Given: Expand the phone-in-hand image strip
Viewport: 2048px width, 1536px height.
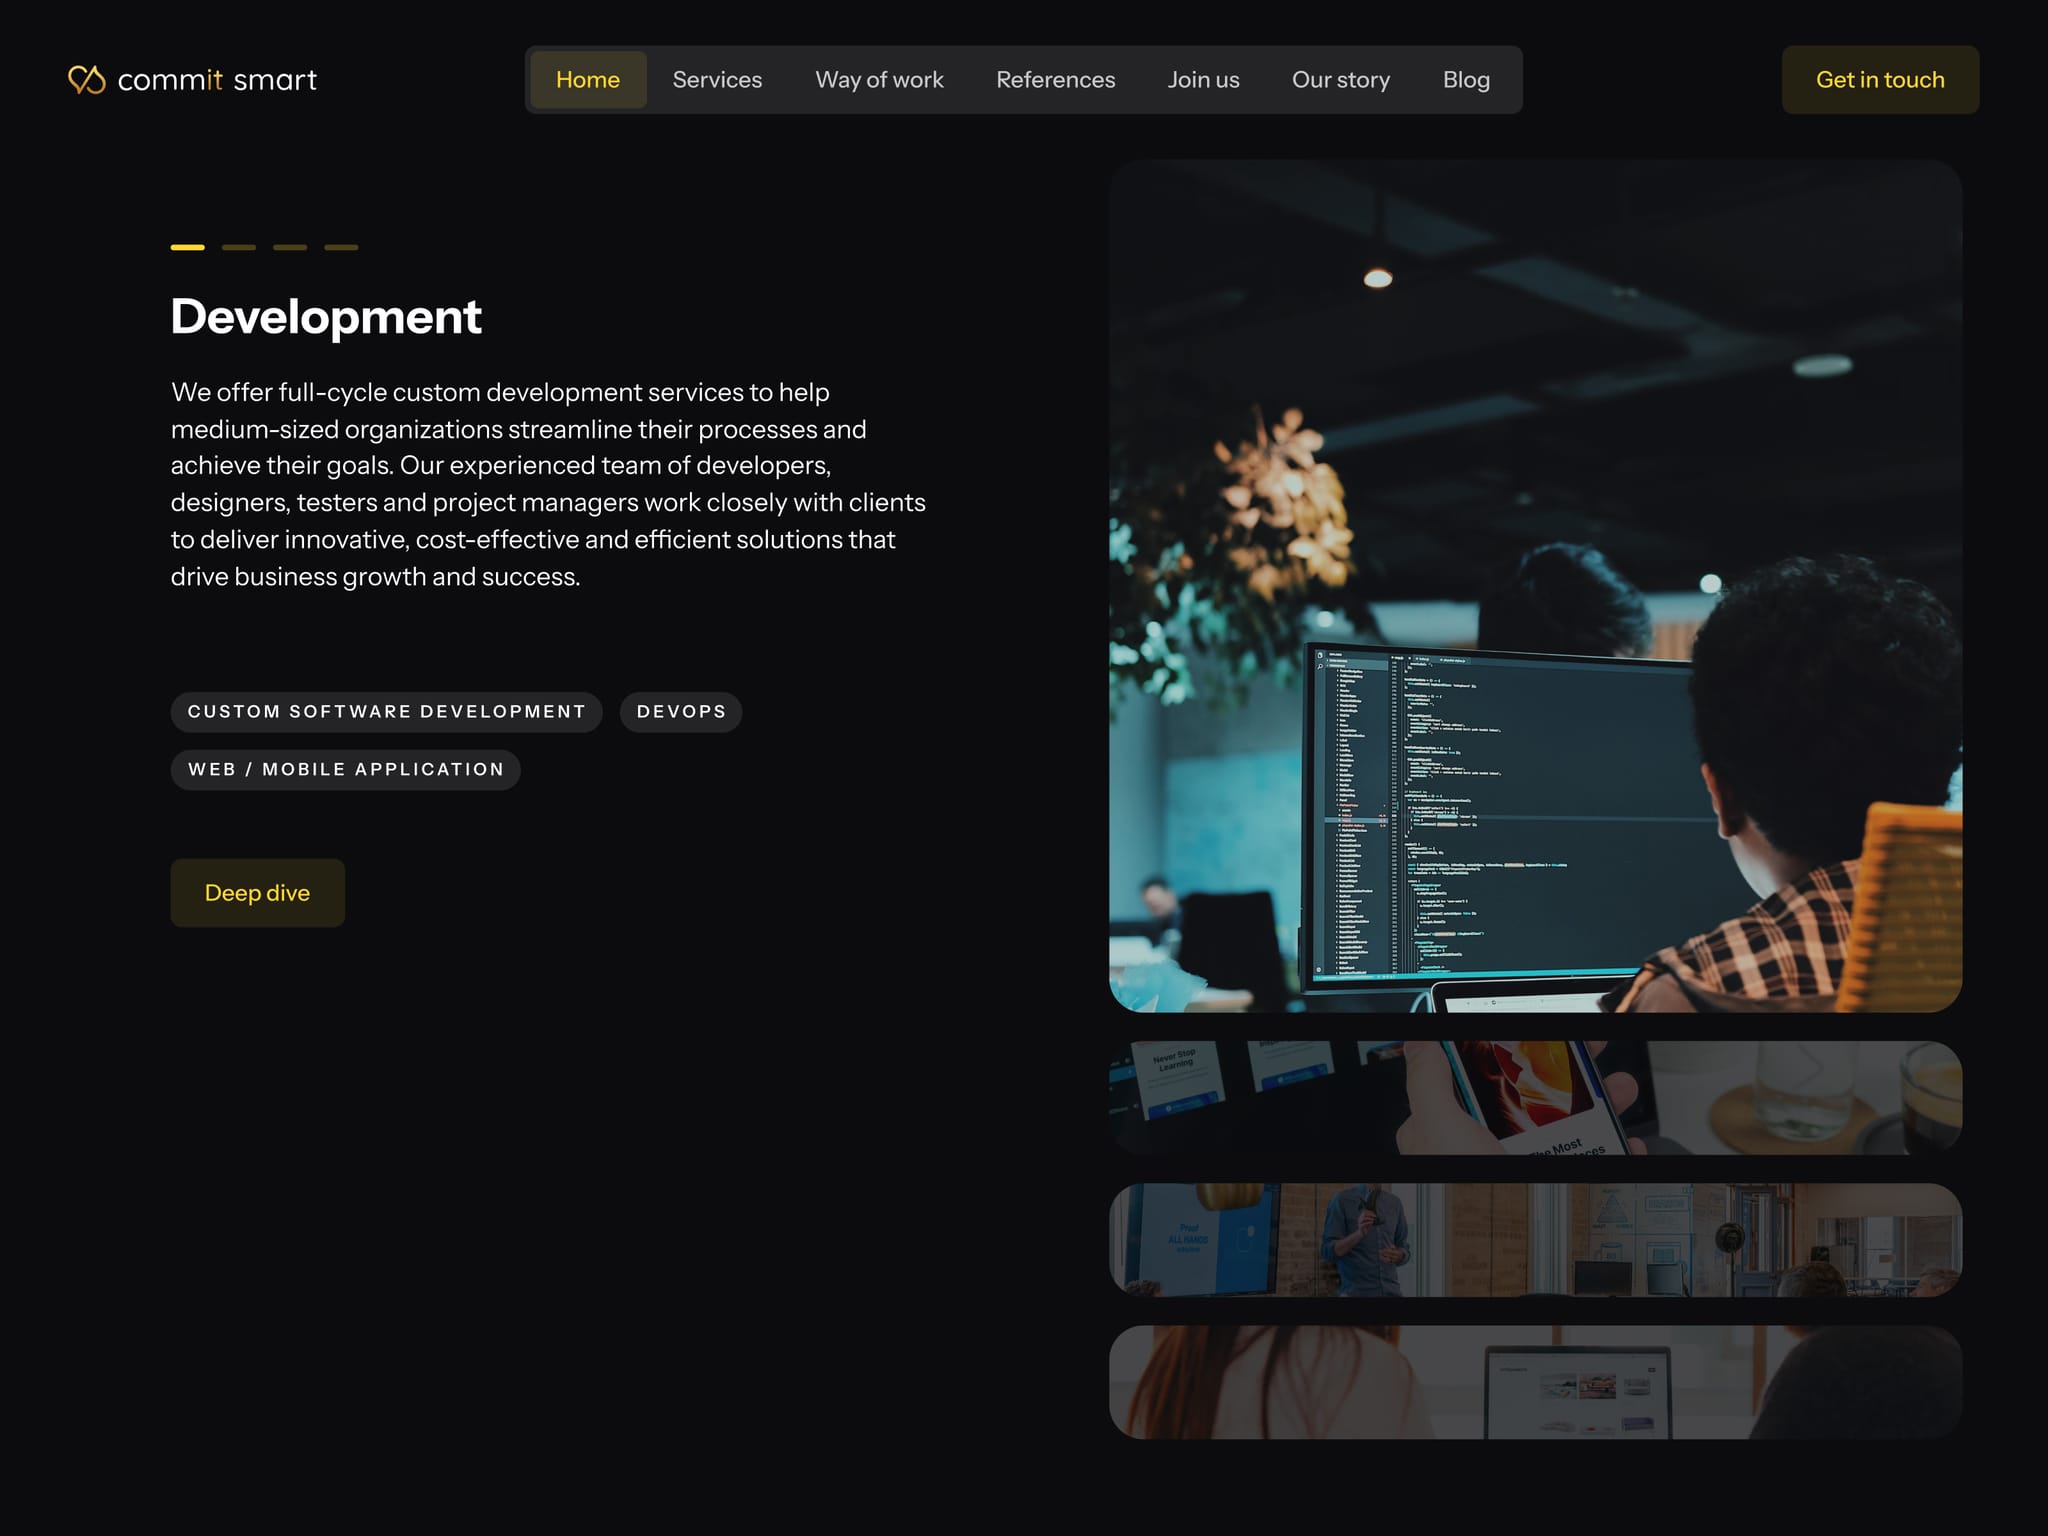Looking at the screenshot, I should click(x=1535, y=1098).
